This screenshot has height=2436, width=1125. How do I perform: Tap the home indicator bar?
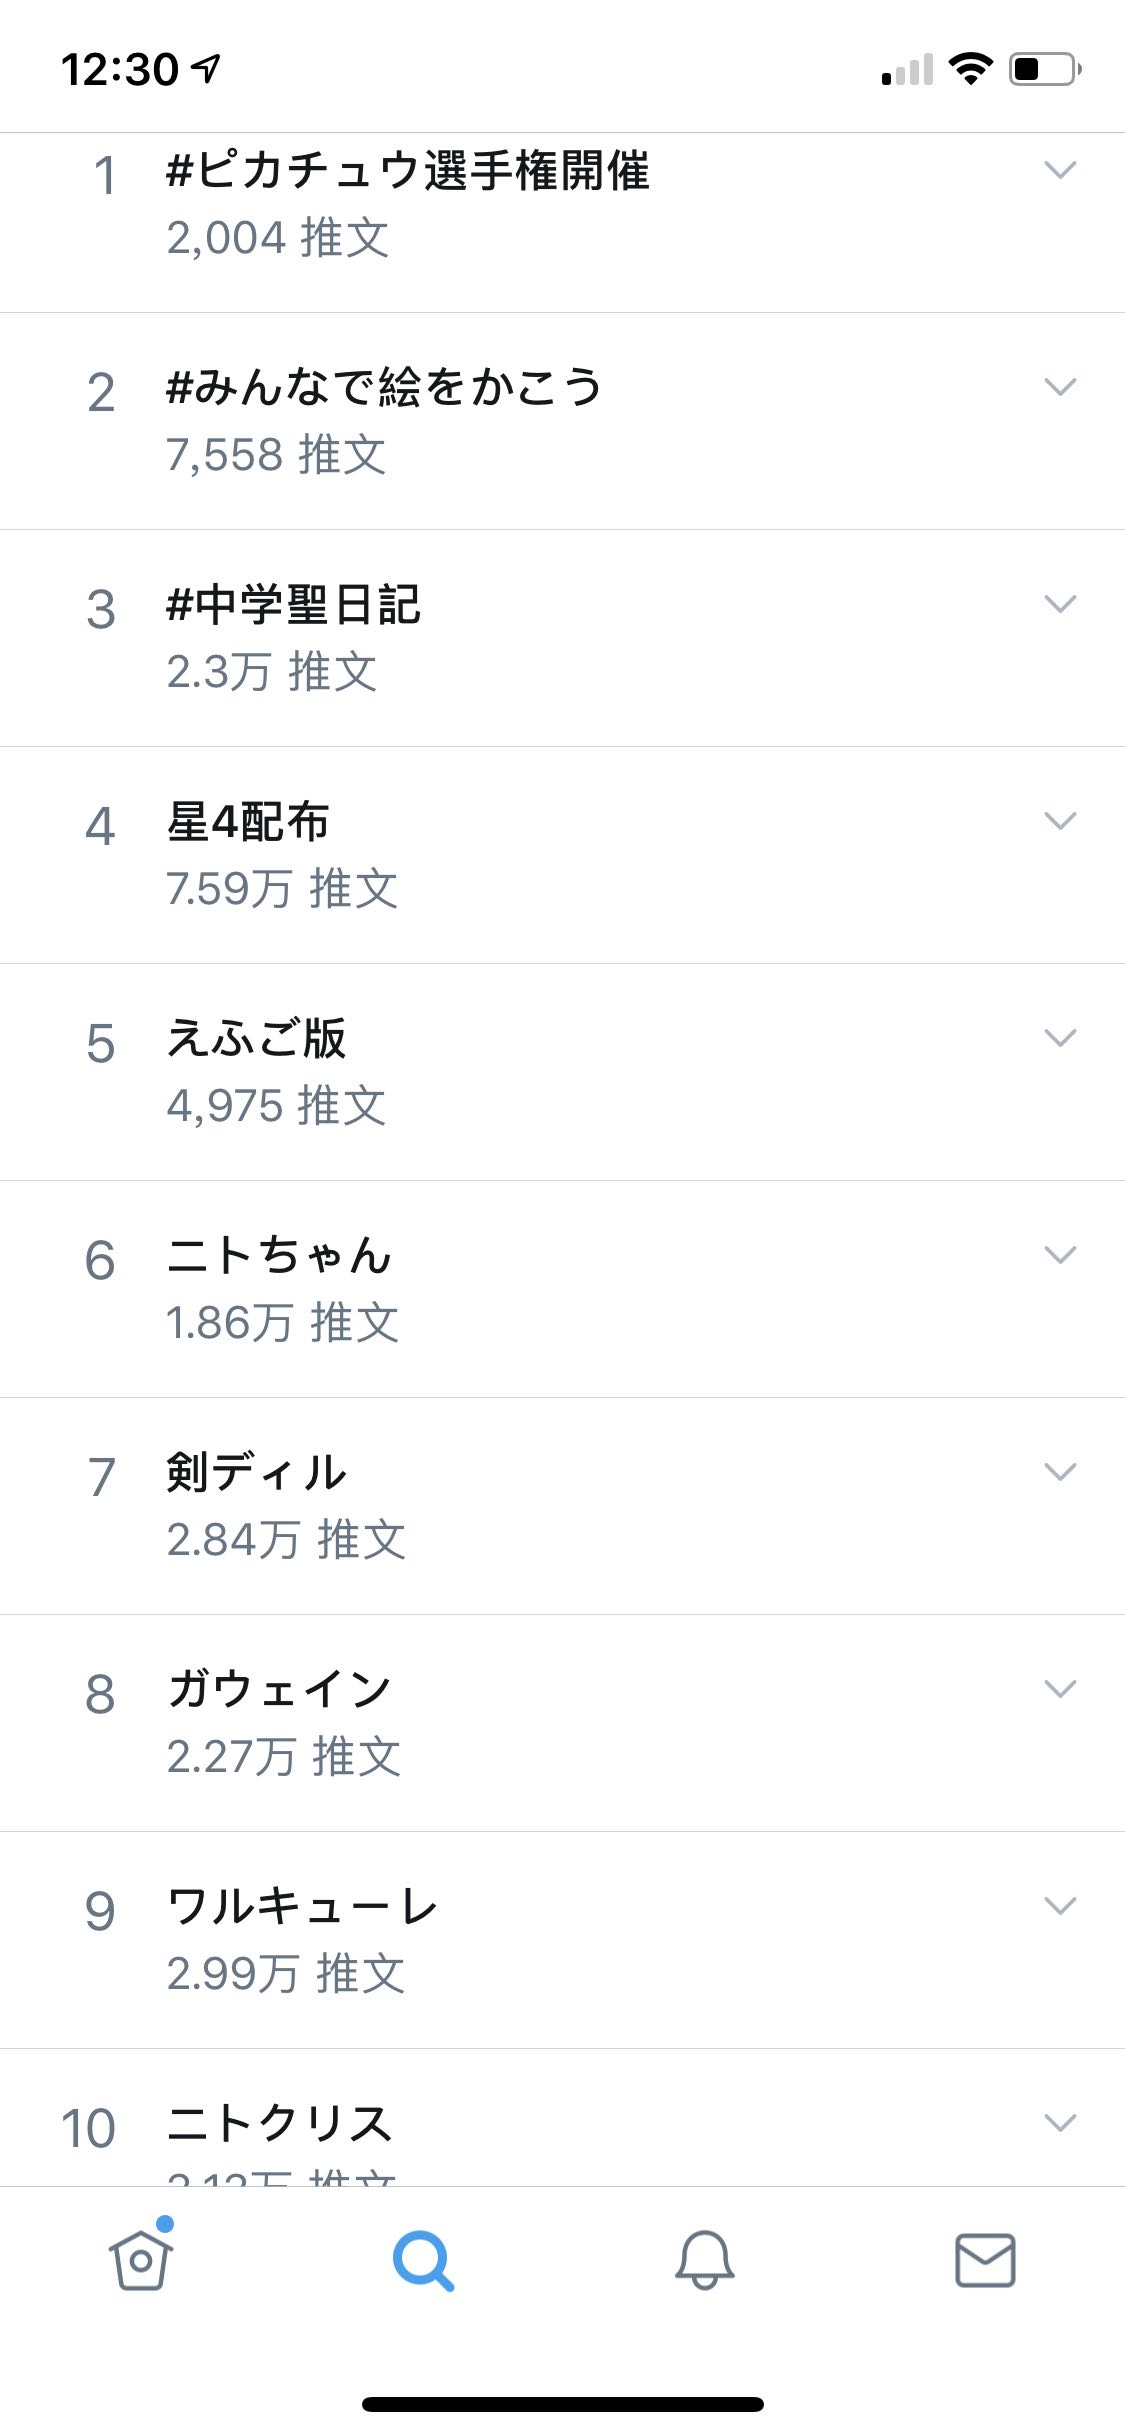click(562, 2404)
